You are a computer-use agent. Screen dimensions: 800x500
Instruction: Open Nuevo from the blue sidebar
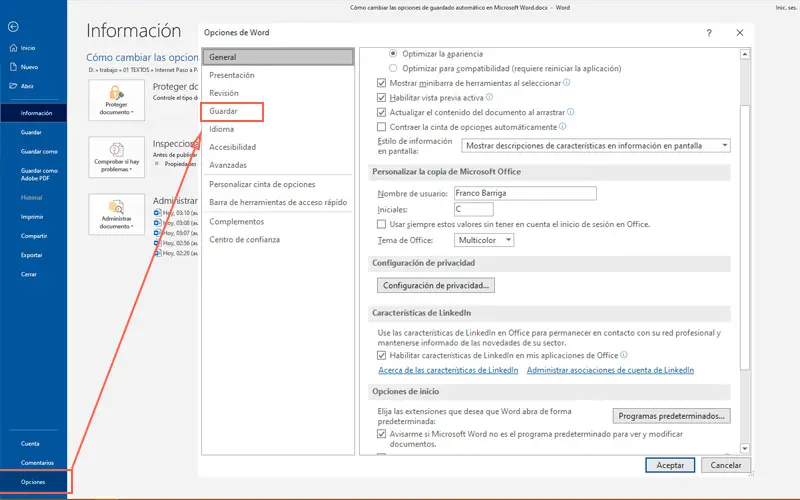pyautogui.click(x=24, y=67)
